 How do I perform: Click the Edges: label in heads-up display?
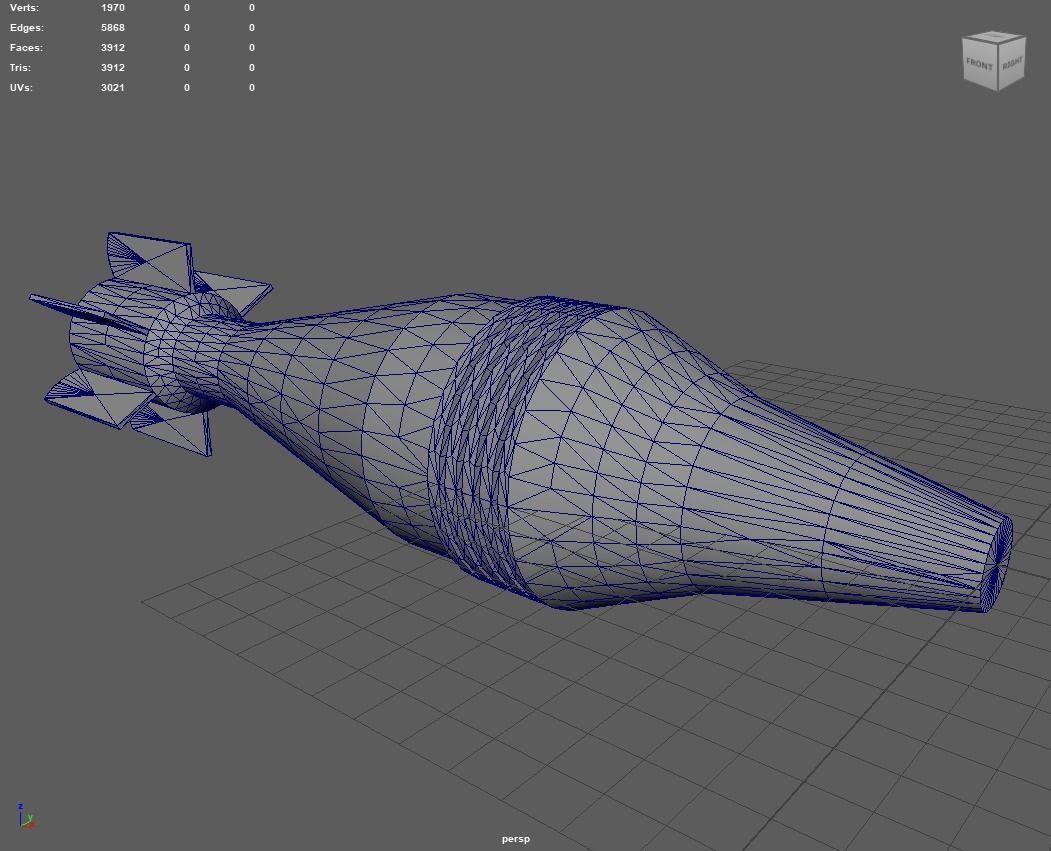coord(27,27)
